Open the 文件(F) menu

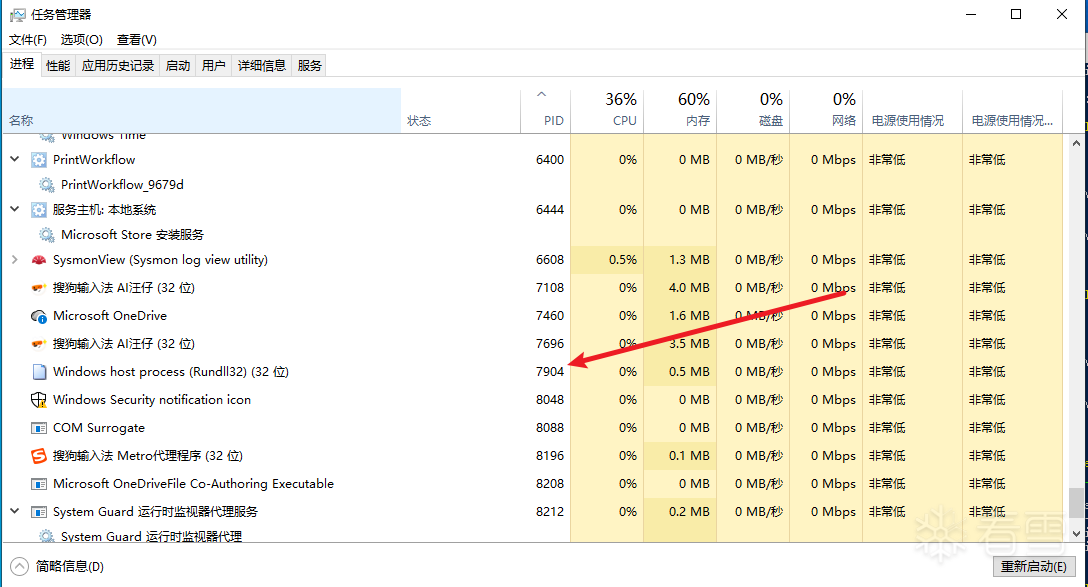pos(28,40)
